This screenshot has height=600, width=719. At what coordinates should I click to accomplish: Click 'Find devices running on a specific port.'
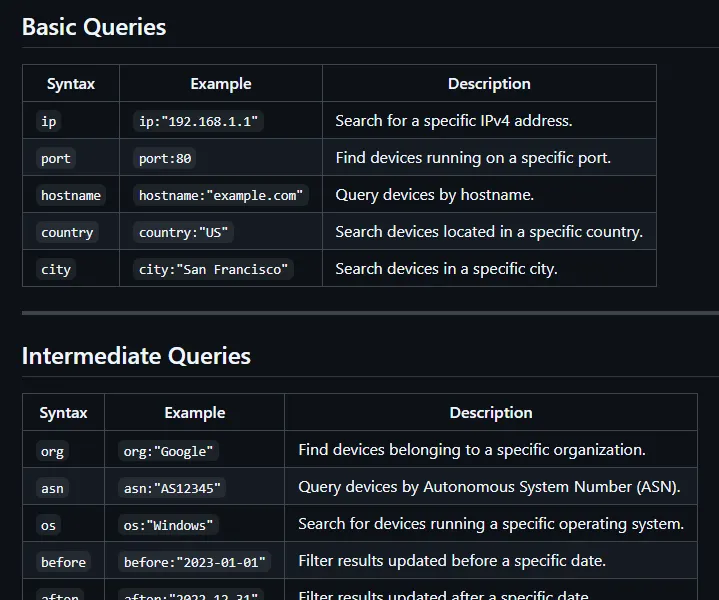473,158
